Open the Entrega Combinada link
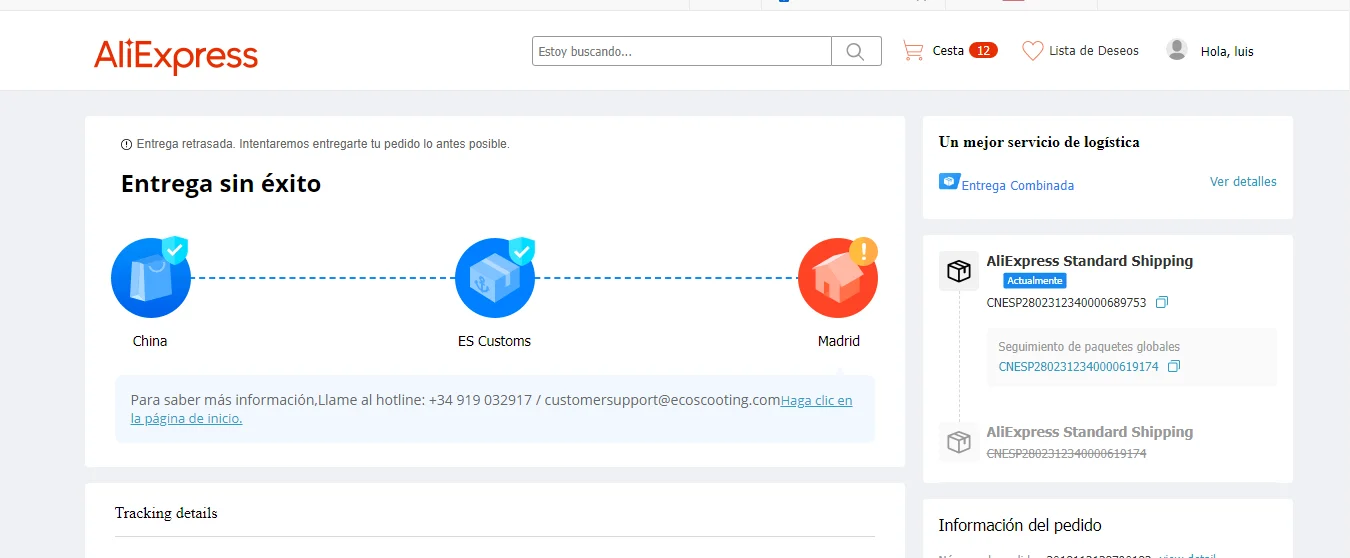The image size is (1350, 558). coord(1018,185)
